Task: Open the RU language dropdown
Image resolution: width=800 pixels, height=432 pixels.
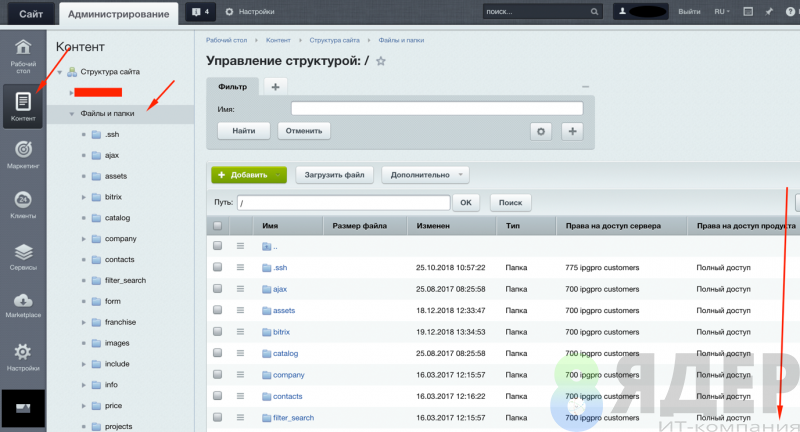Action: (x=722, y=12)
